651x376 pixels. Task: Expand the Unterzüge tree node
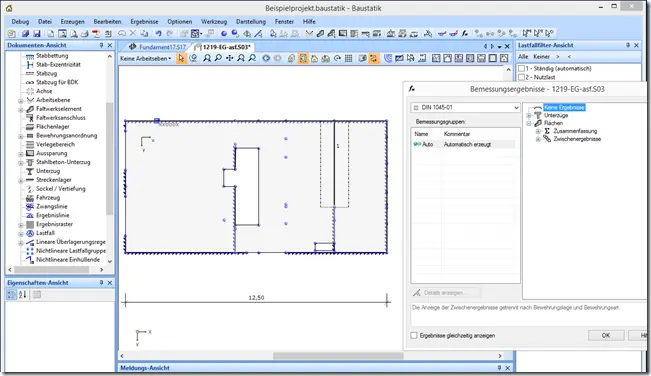point(529,115)
